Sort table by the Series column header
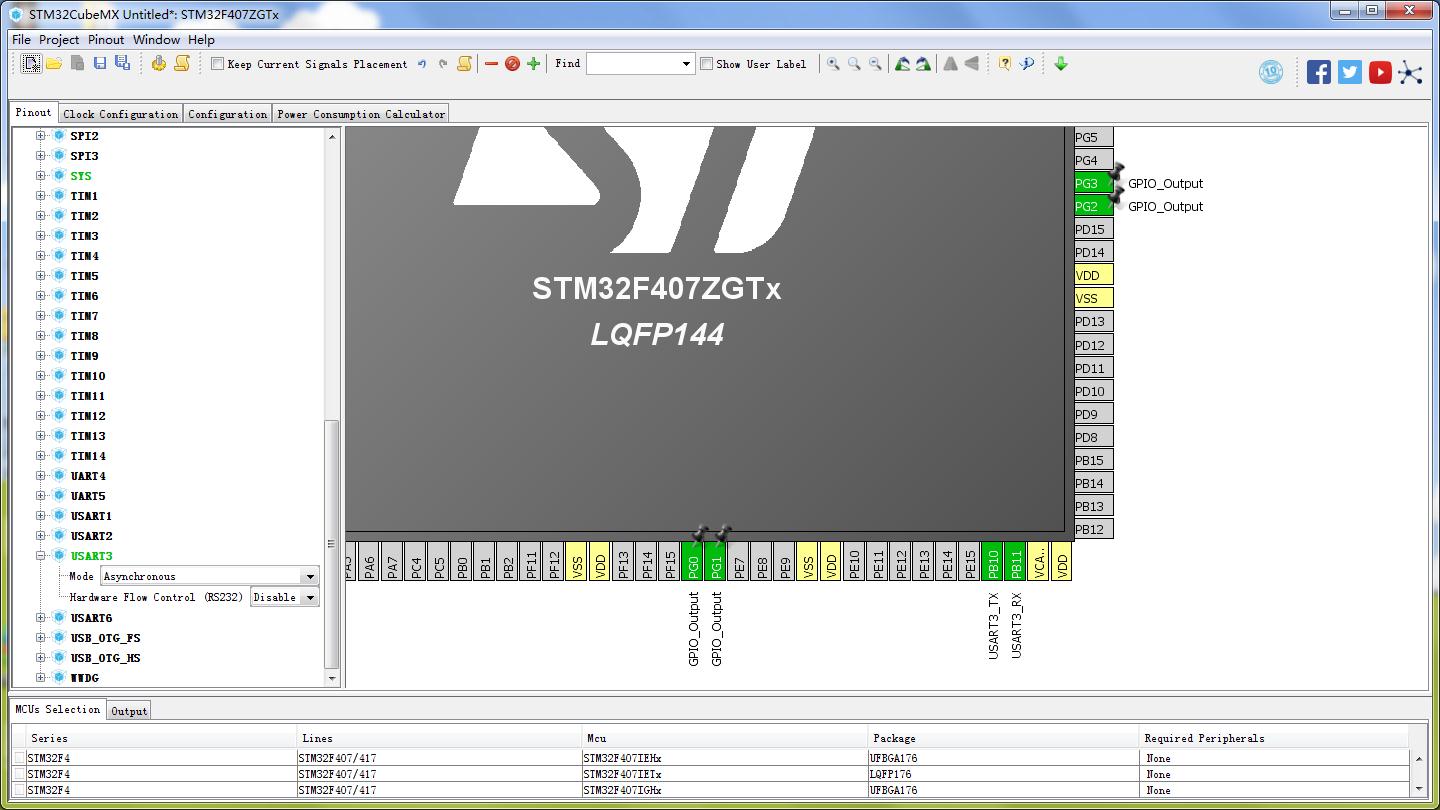1440x810 pixels. [x=162, y=738]
